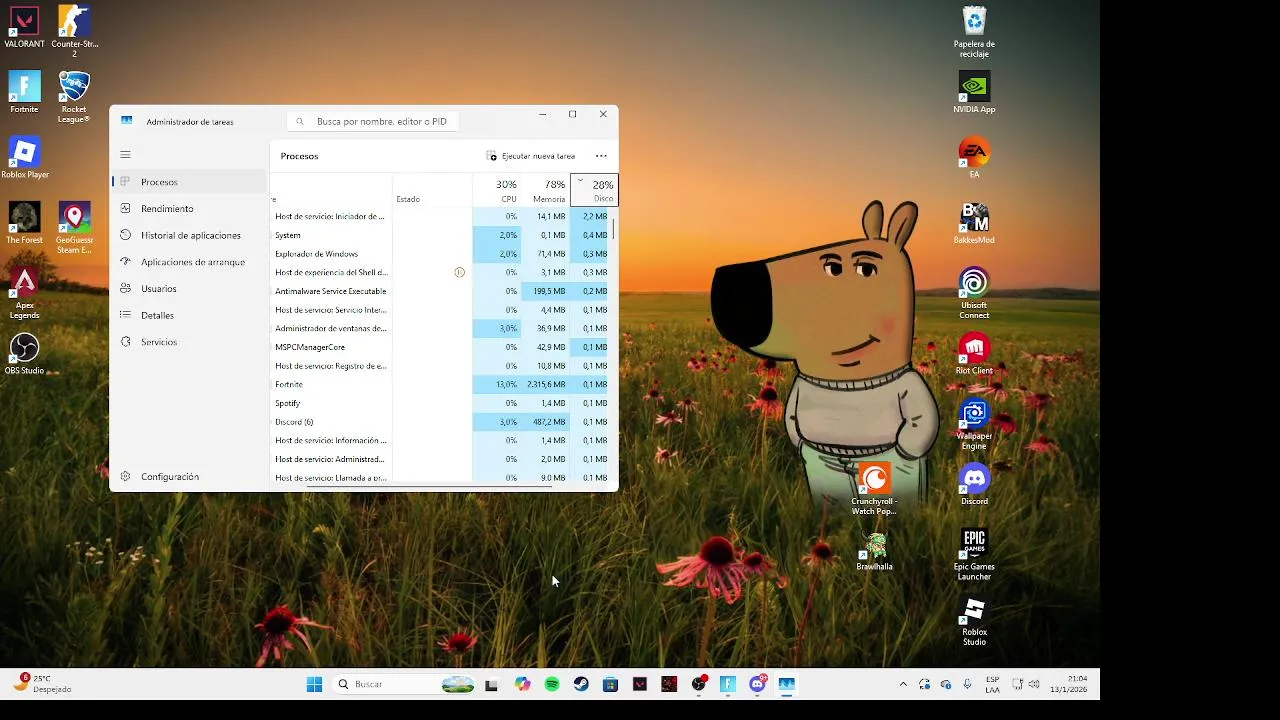1280x720 pixels.
Task: Click ESP LAA keyboard language indicator
Action: 992,684
